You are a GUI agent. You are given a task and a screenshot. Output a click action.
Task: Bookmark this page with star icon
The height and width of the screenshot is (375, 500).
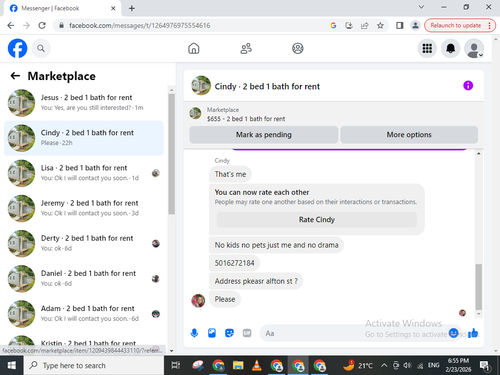380,25
